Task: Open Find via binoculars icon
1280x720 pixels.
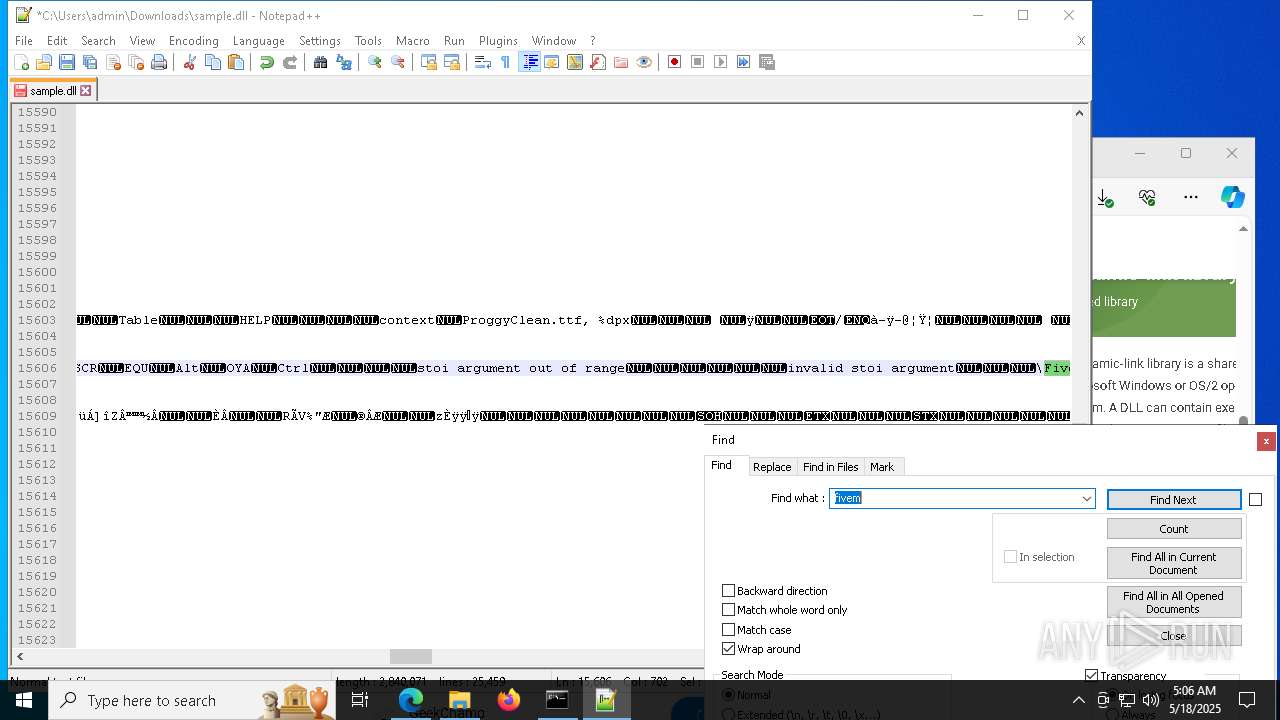Action: click(x=320, y=62)
